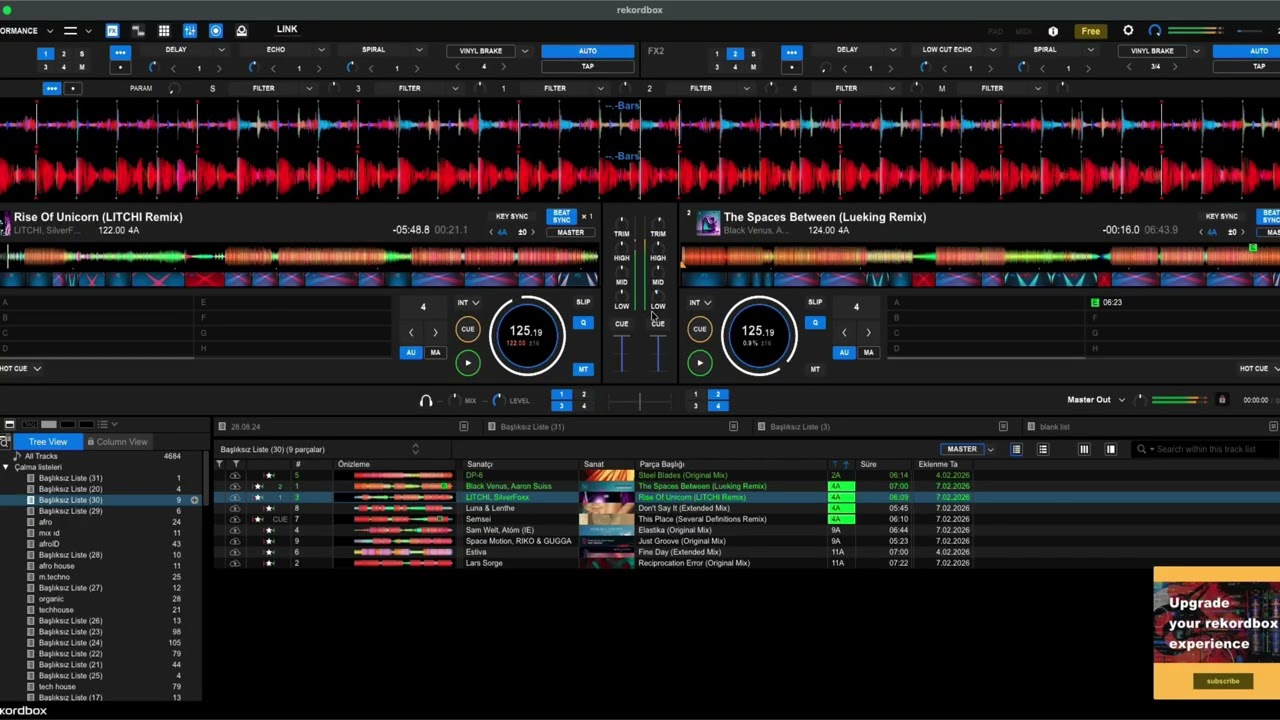Adjust mixer channel 1 volume fader
The height and width of the screenshot is (720, 1280).
(x=621, y=354)
